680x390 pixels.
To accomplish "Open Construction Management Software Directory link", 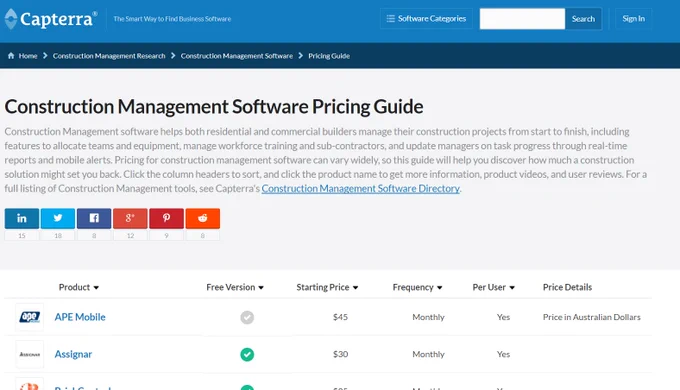I will click(x=360, y=188).
